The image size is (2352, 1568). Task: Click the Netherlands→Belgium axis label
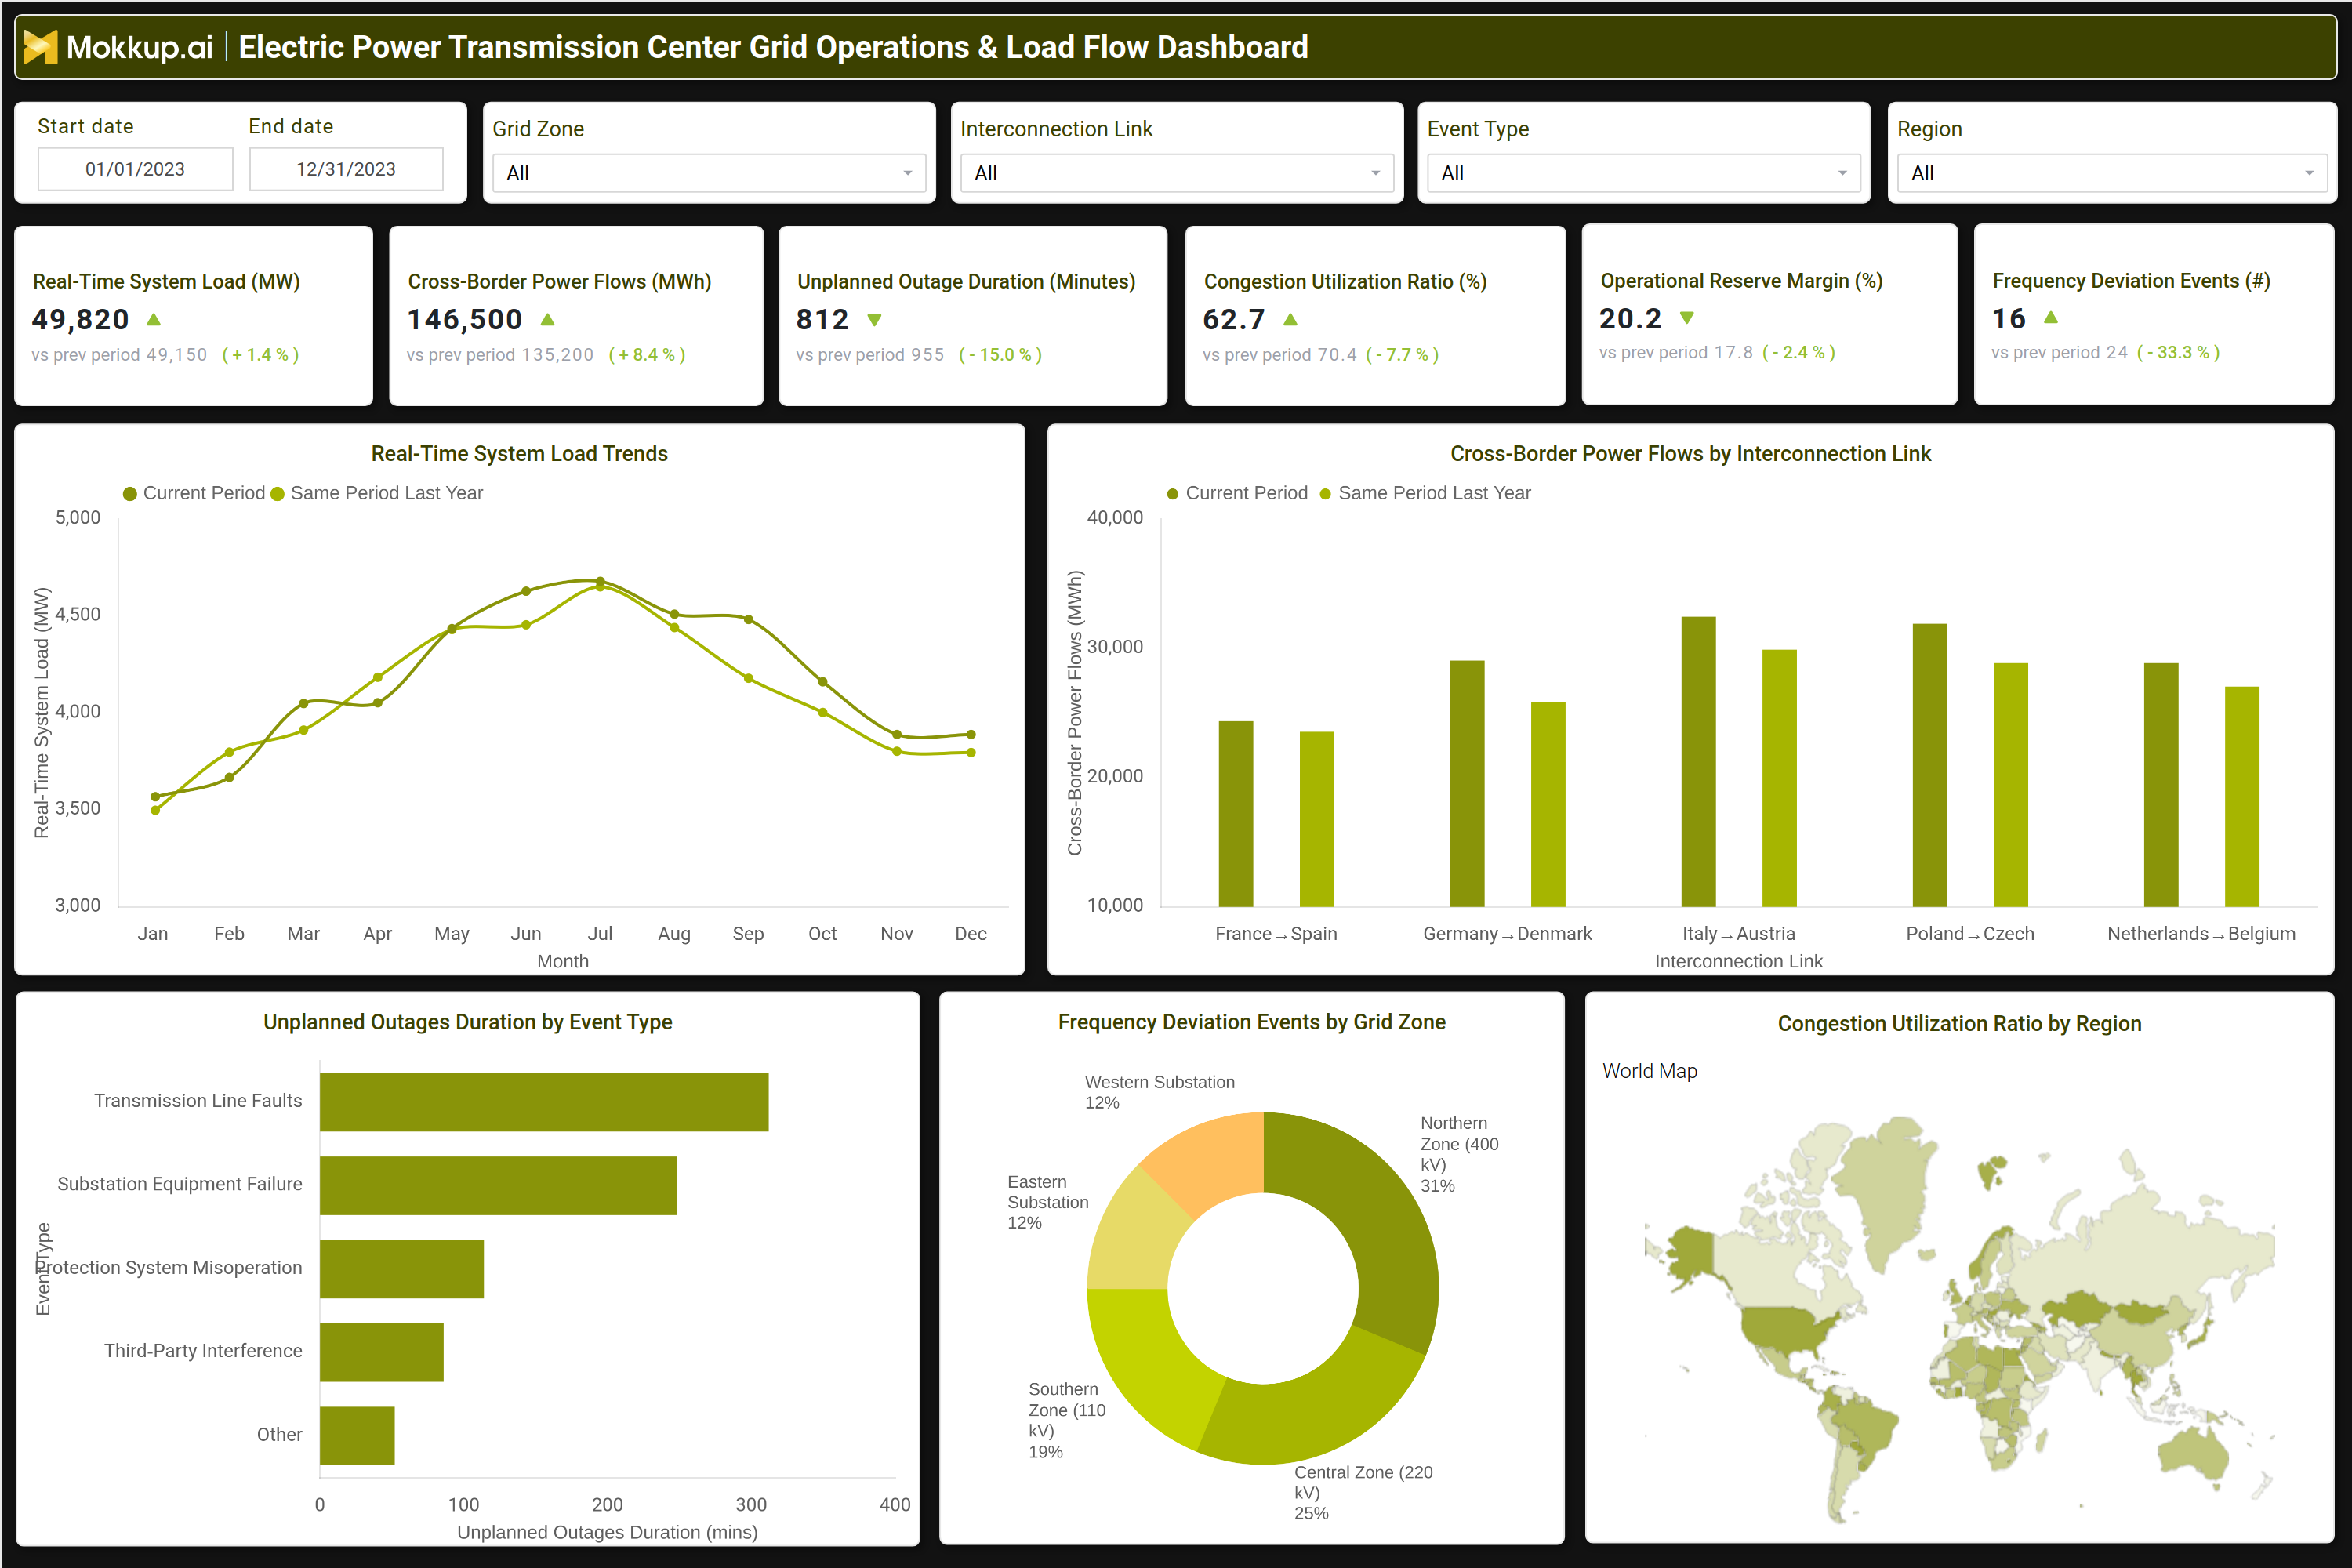(x=2201, y=934)
